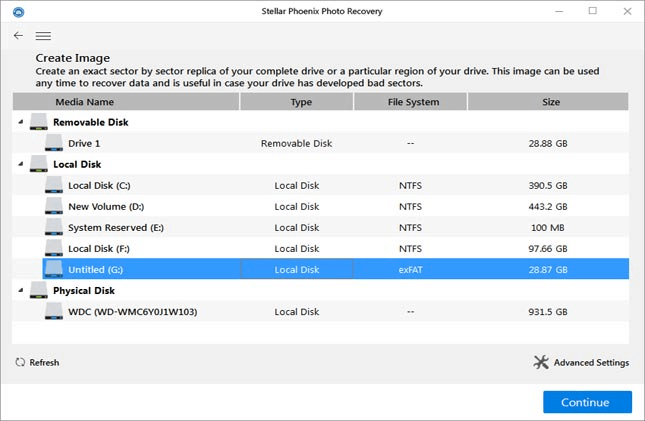Click the Refresh circular arrow icon

pos(20,362)
